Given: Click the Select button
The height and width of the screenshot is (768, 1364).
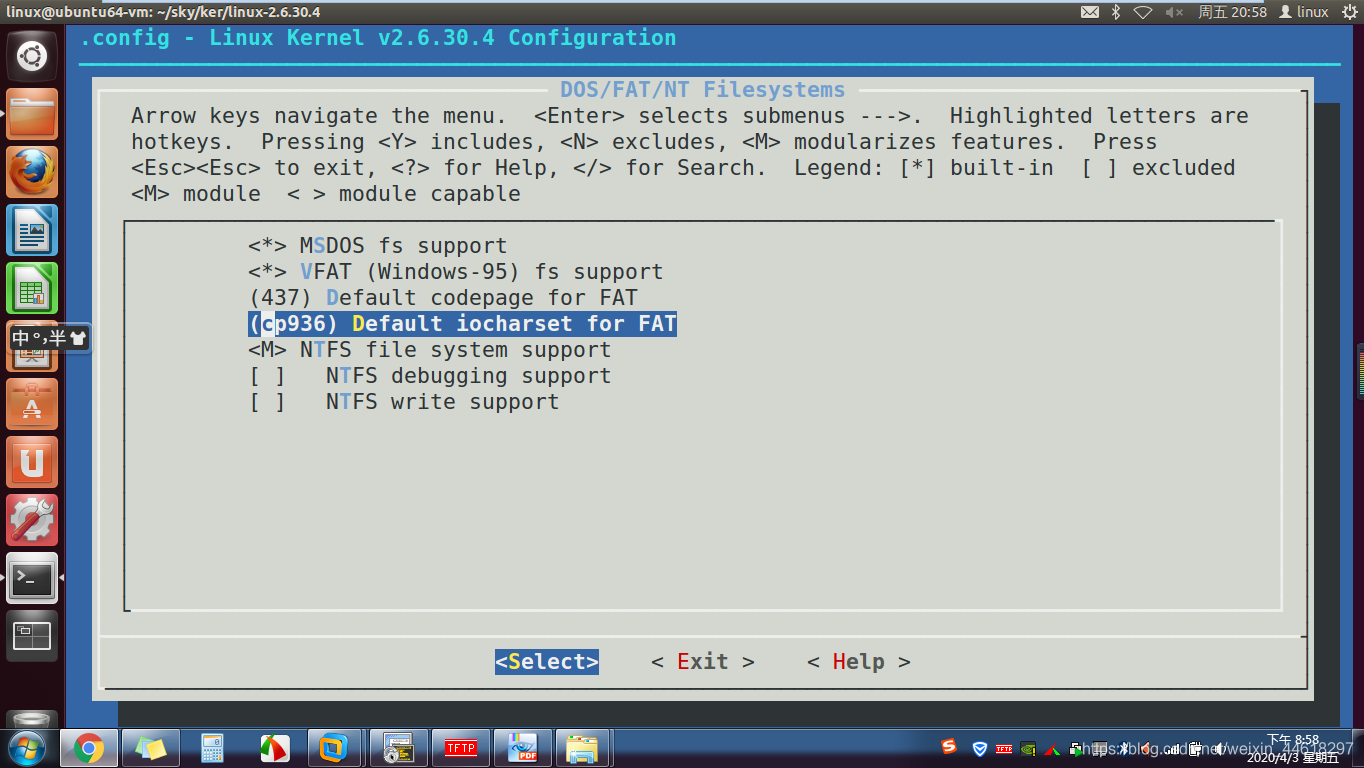Looking at the screenshot, I should (547, 662).
